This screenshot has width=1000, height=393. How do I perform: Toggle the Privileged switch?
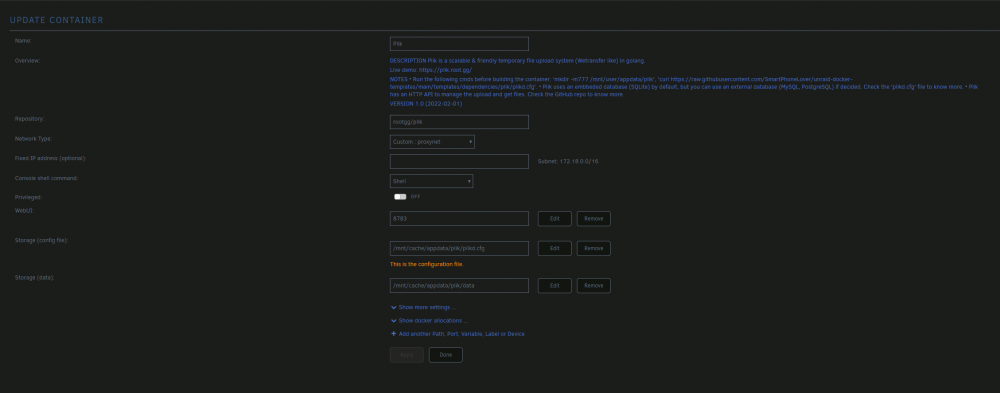pyautogui.click(x=400, y=196)
